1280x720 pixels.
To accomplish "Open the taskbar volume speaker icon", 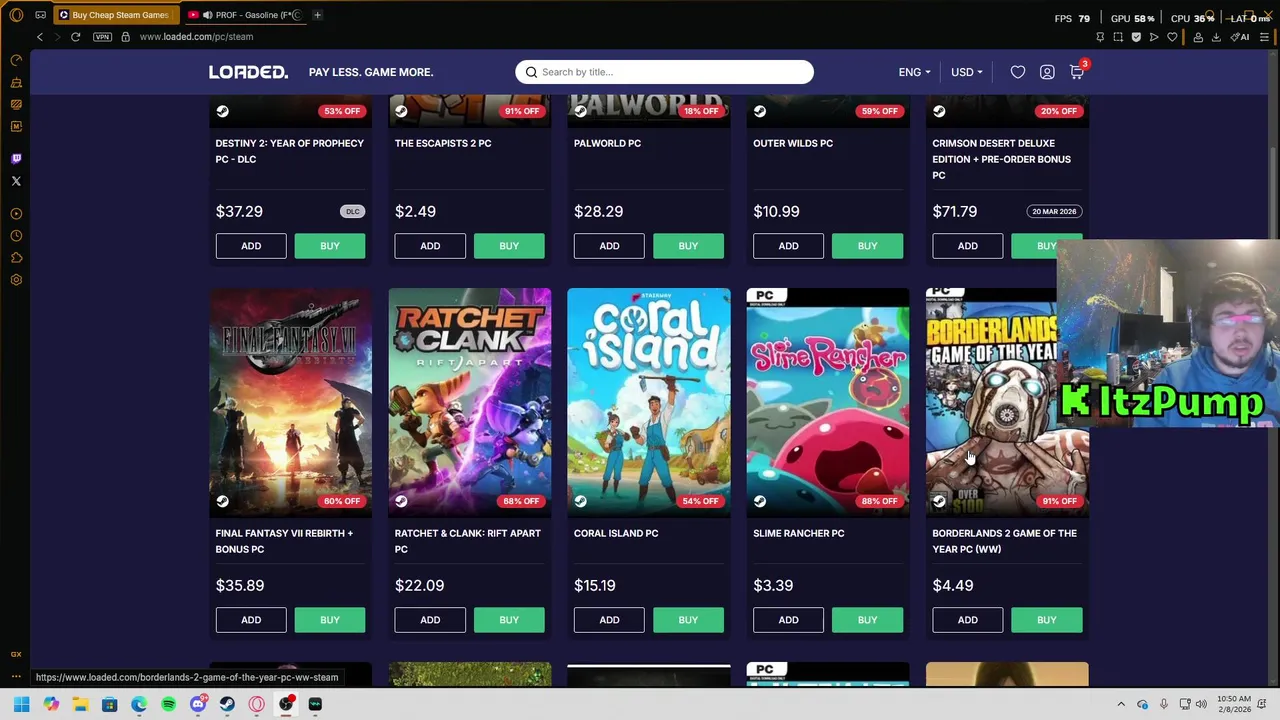I will tap(1201, 704).
